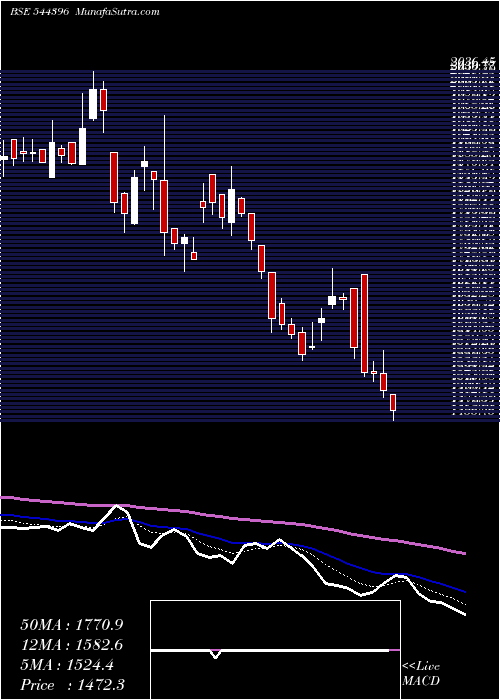Click the tallest white candlestick near the chart high
This screenshot has height=700, width=500.
click(x=93, y=104)
